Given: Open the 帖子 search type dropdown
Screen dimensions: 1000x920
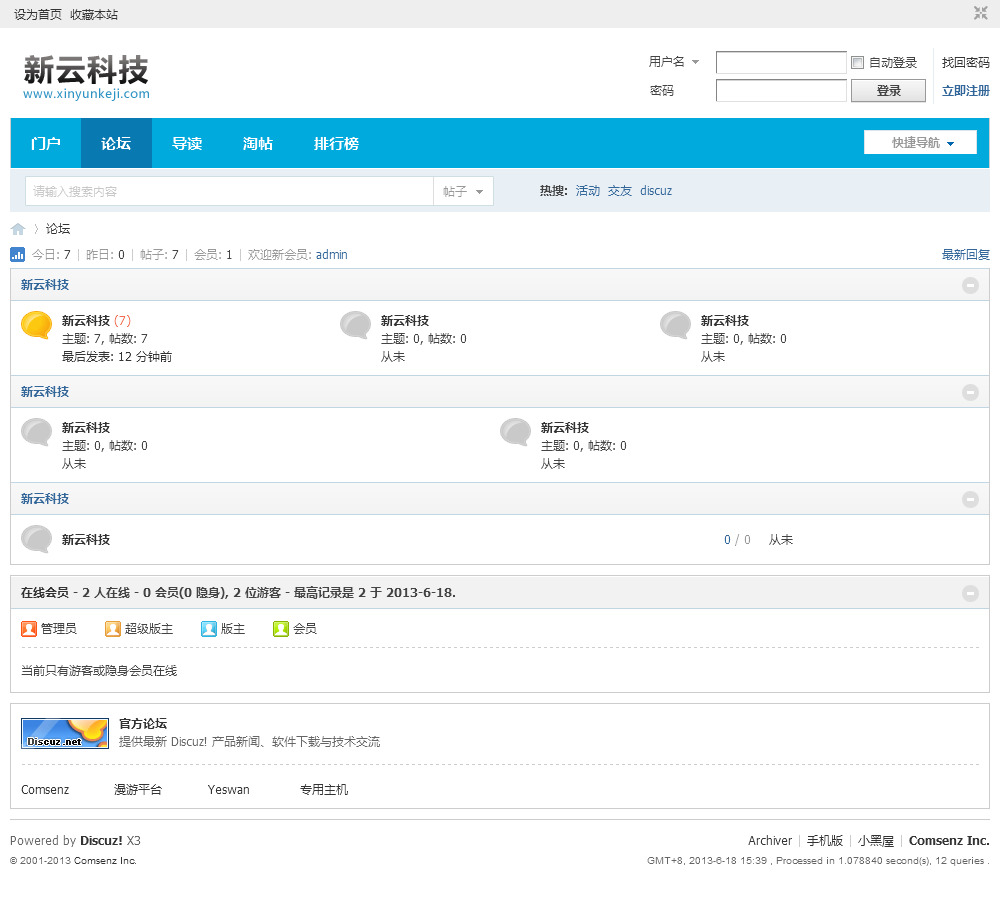Looking at the screenshot, I should (463, 191).
